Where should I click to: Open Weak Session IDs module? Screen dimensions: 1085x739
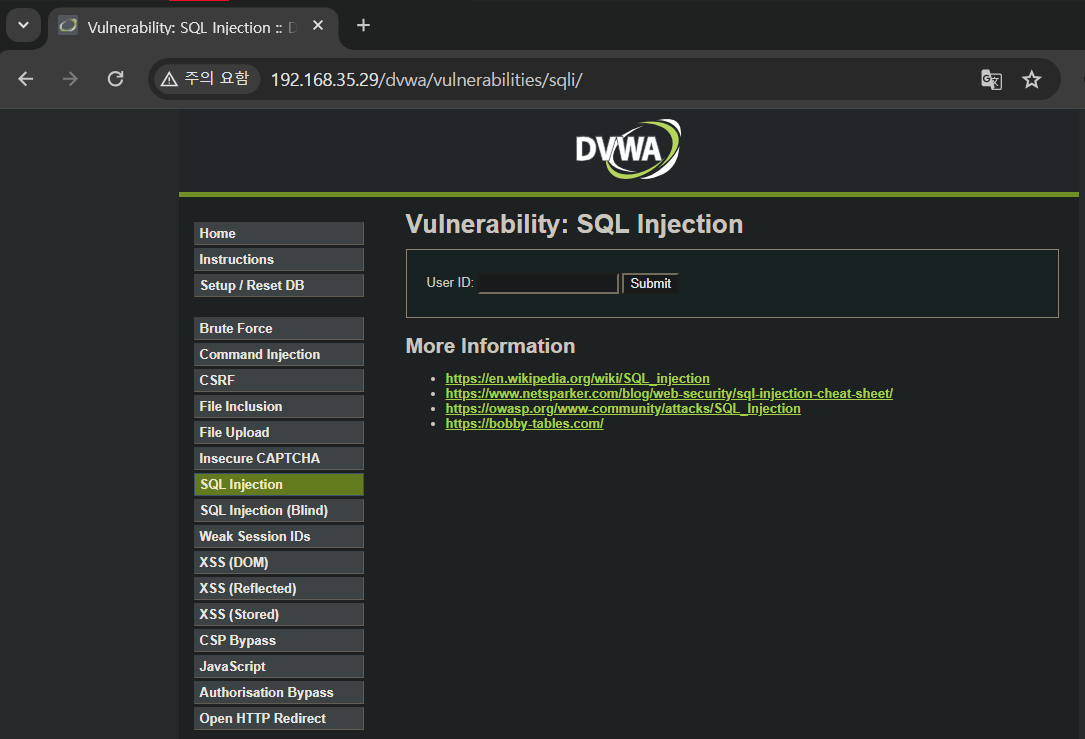point(279,536)
